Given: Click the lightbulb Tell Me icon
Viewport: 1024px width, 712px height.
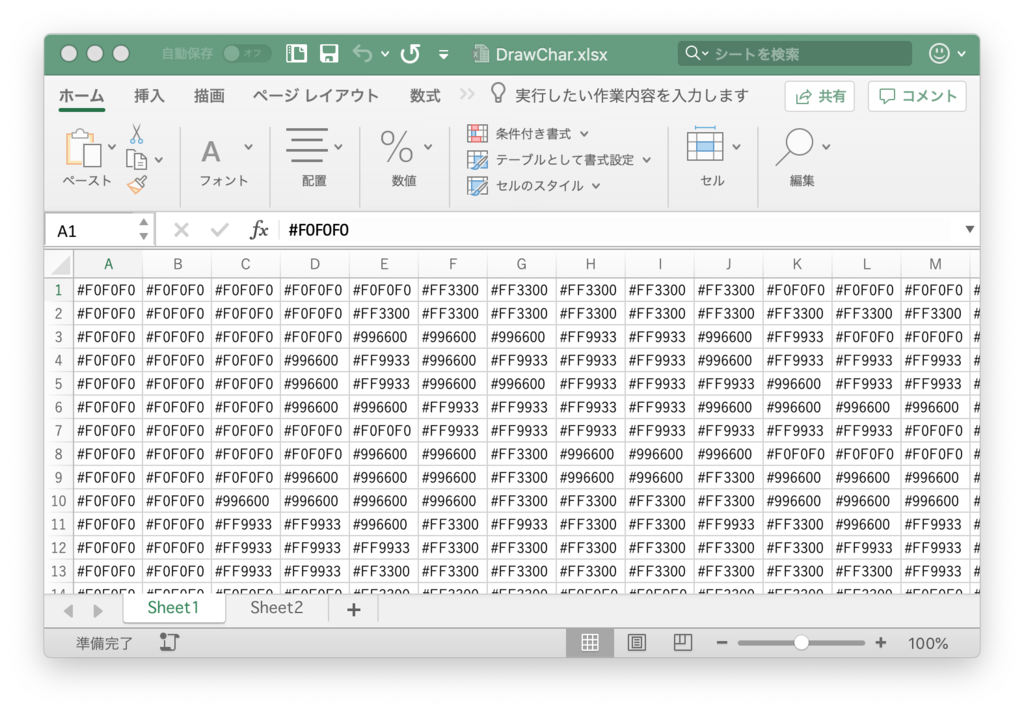Looking at the screenshot, I should (498, 93).
